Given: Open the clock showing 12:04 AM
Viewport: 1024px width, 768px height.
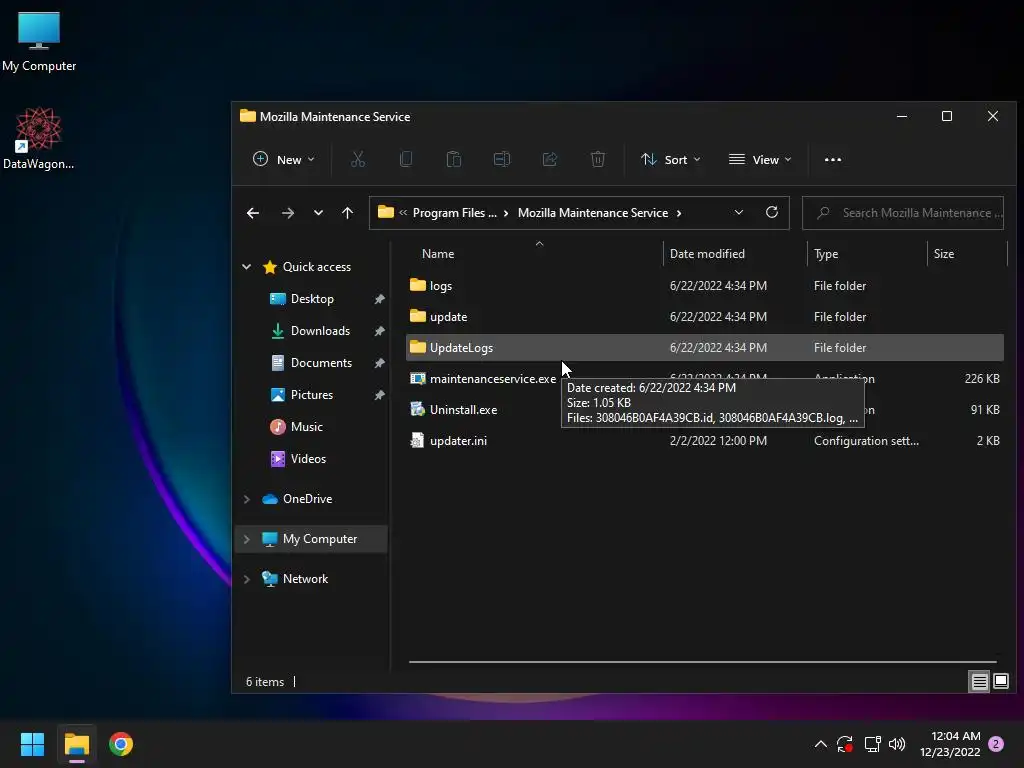Looking at the screenshot, I should pos(950,744).
